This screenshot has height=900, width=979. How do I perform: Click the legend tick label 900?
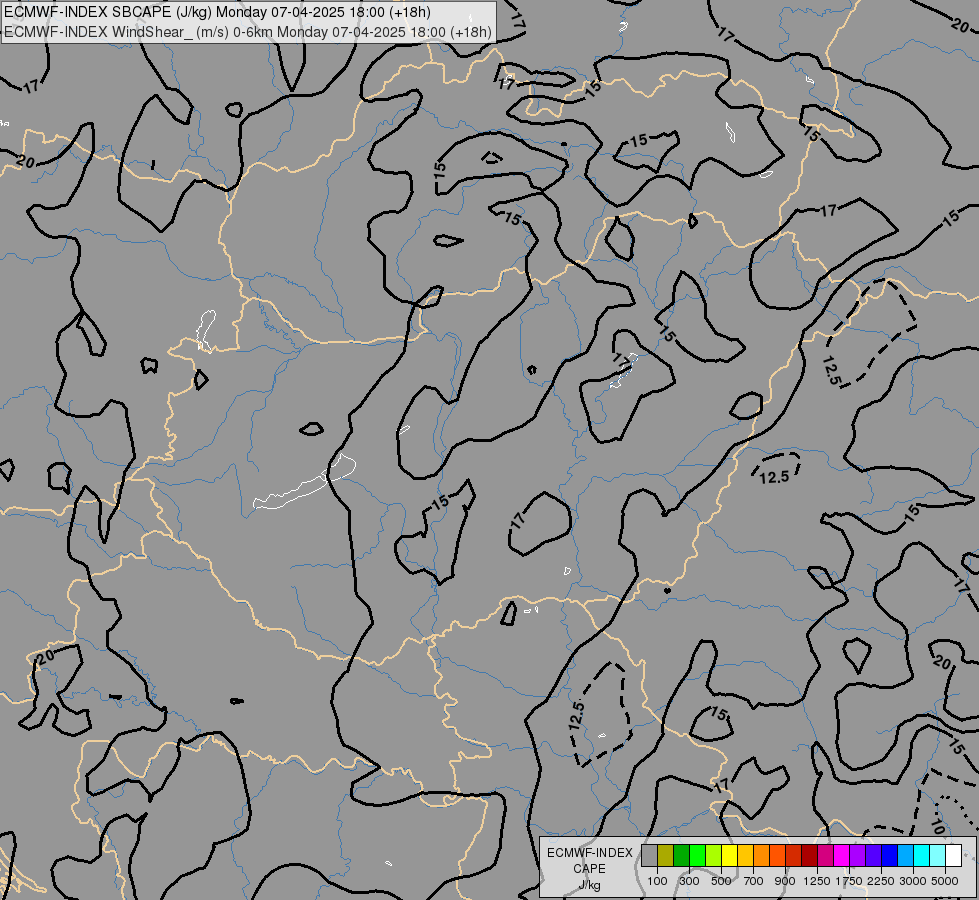(x=785, y=881)
